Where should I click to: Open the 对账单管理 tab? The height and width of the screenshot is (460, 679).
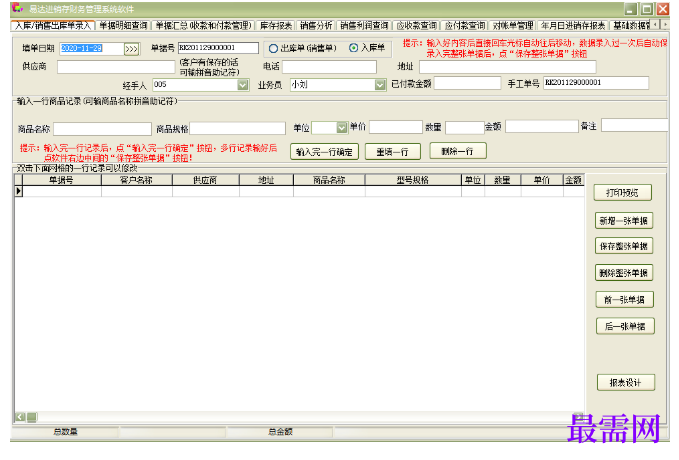[x=513, y=26]
